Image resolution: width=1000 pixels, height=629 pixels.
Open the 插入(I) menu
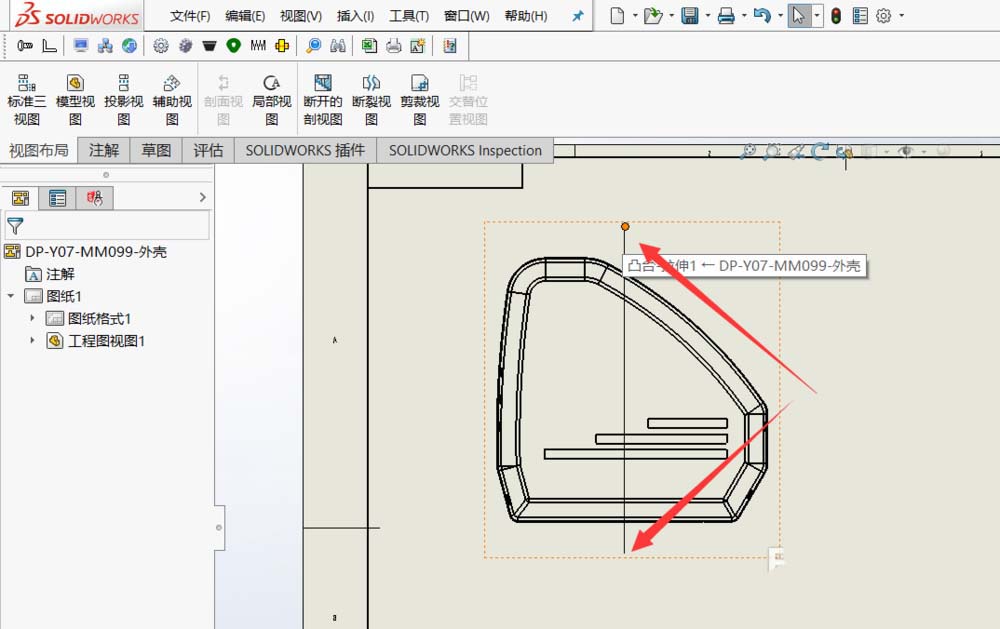[355, 16]
